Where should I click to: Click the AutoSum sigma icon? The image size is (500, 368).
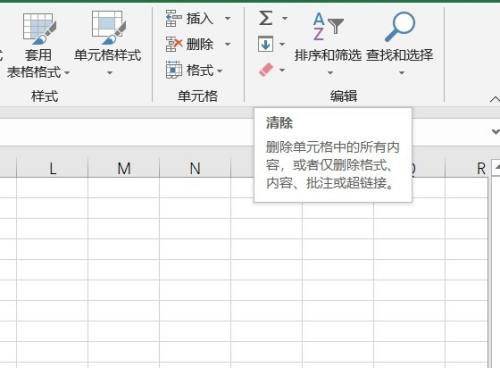pos(266,18)
